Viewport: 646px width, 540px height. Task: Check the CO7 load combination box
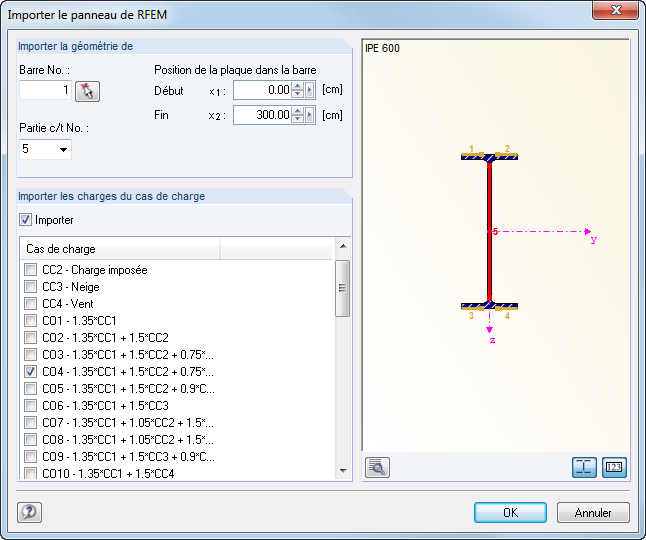pos(30,423)
